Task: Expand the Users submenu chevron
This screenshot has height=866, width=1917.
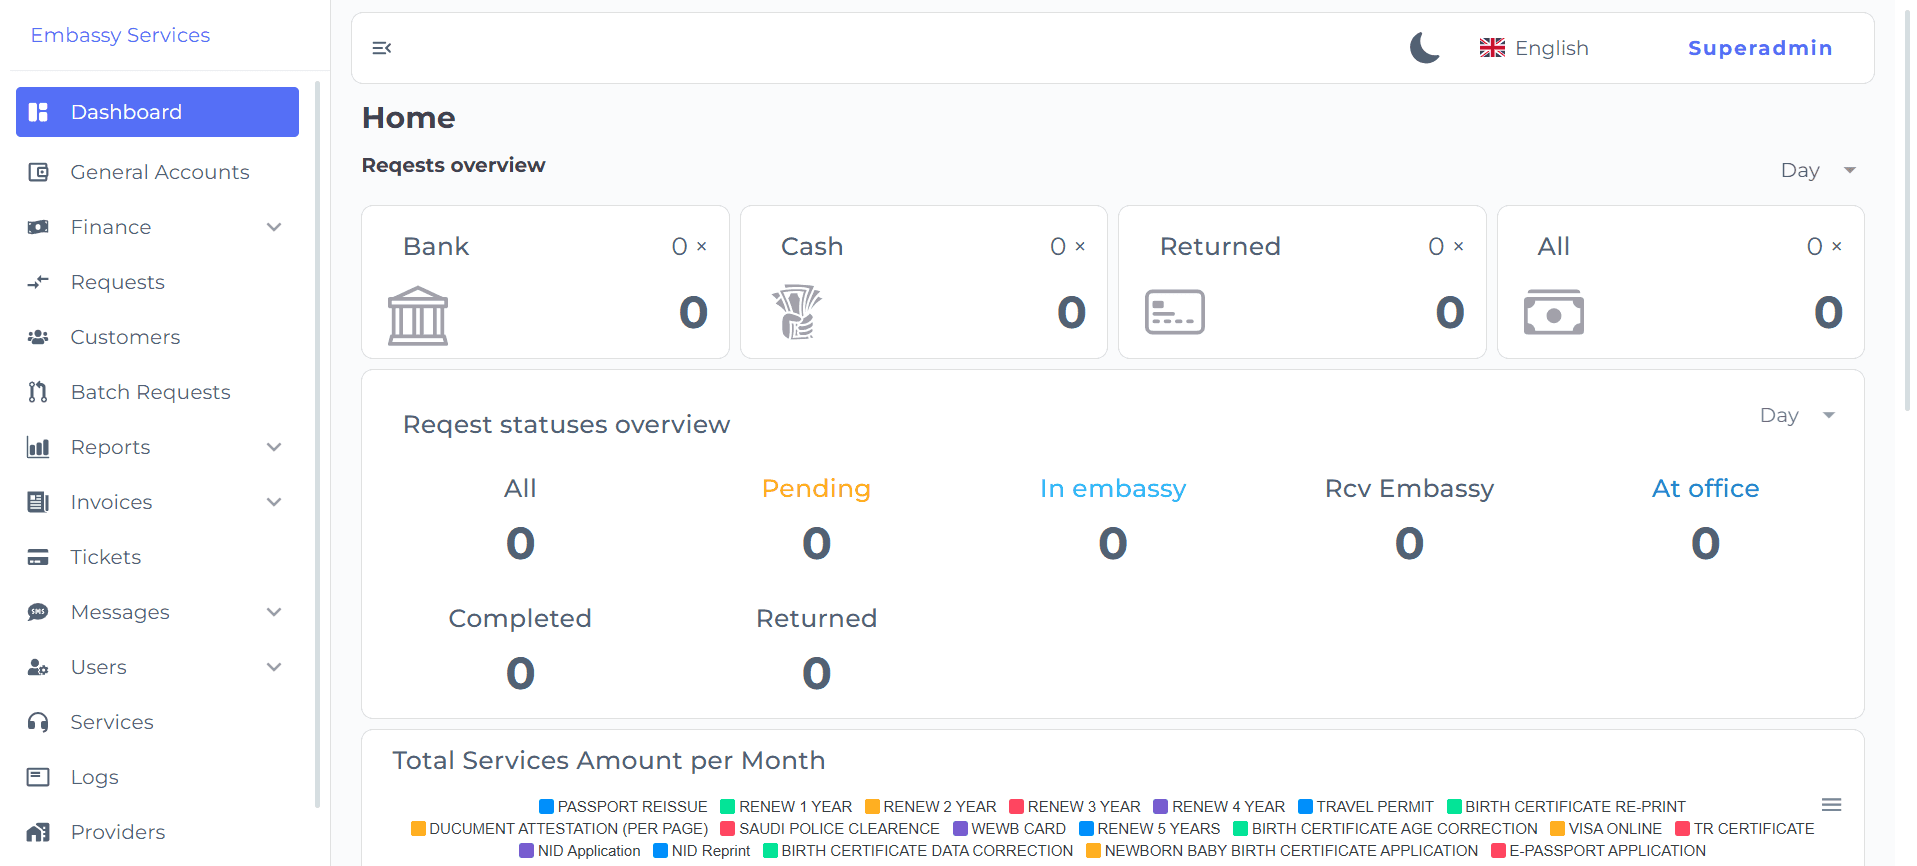Action: [274, 667]
